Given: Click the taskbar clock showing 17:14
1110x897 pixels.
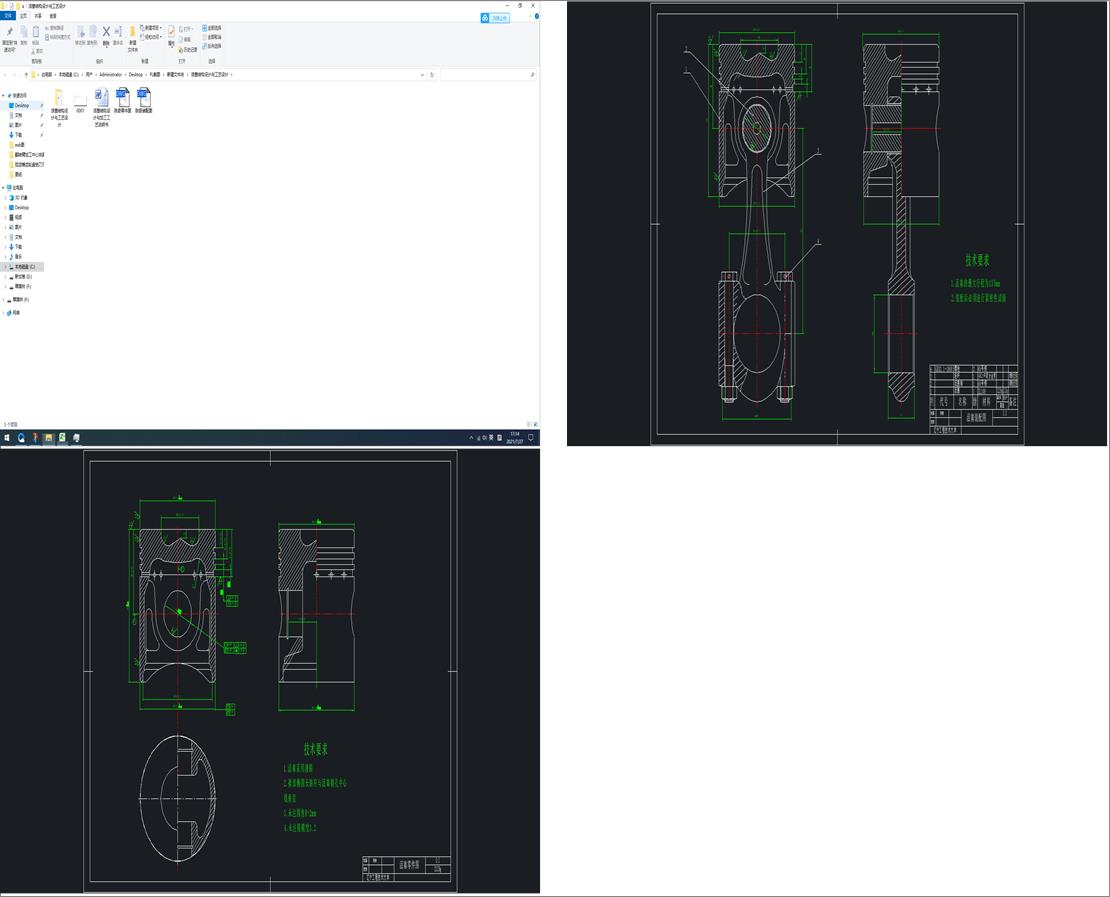Looking at the screenshot, I should 515,438.
